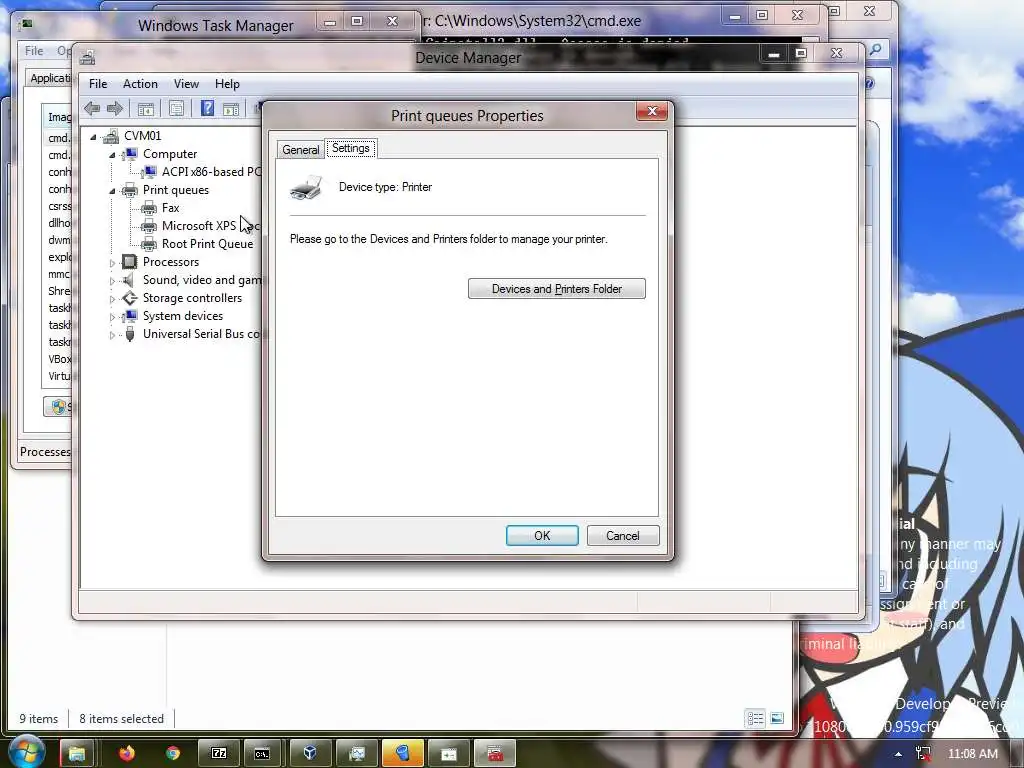
Task: Expand the Sound, video and game node
Action: [x=112, y=281]
